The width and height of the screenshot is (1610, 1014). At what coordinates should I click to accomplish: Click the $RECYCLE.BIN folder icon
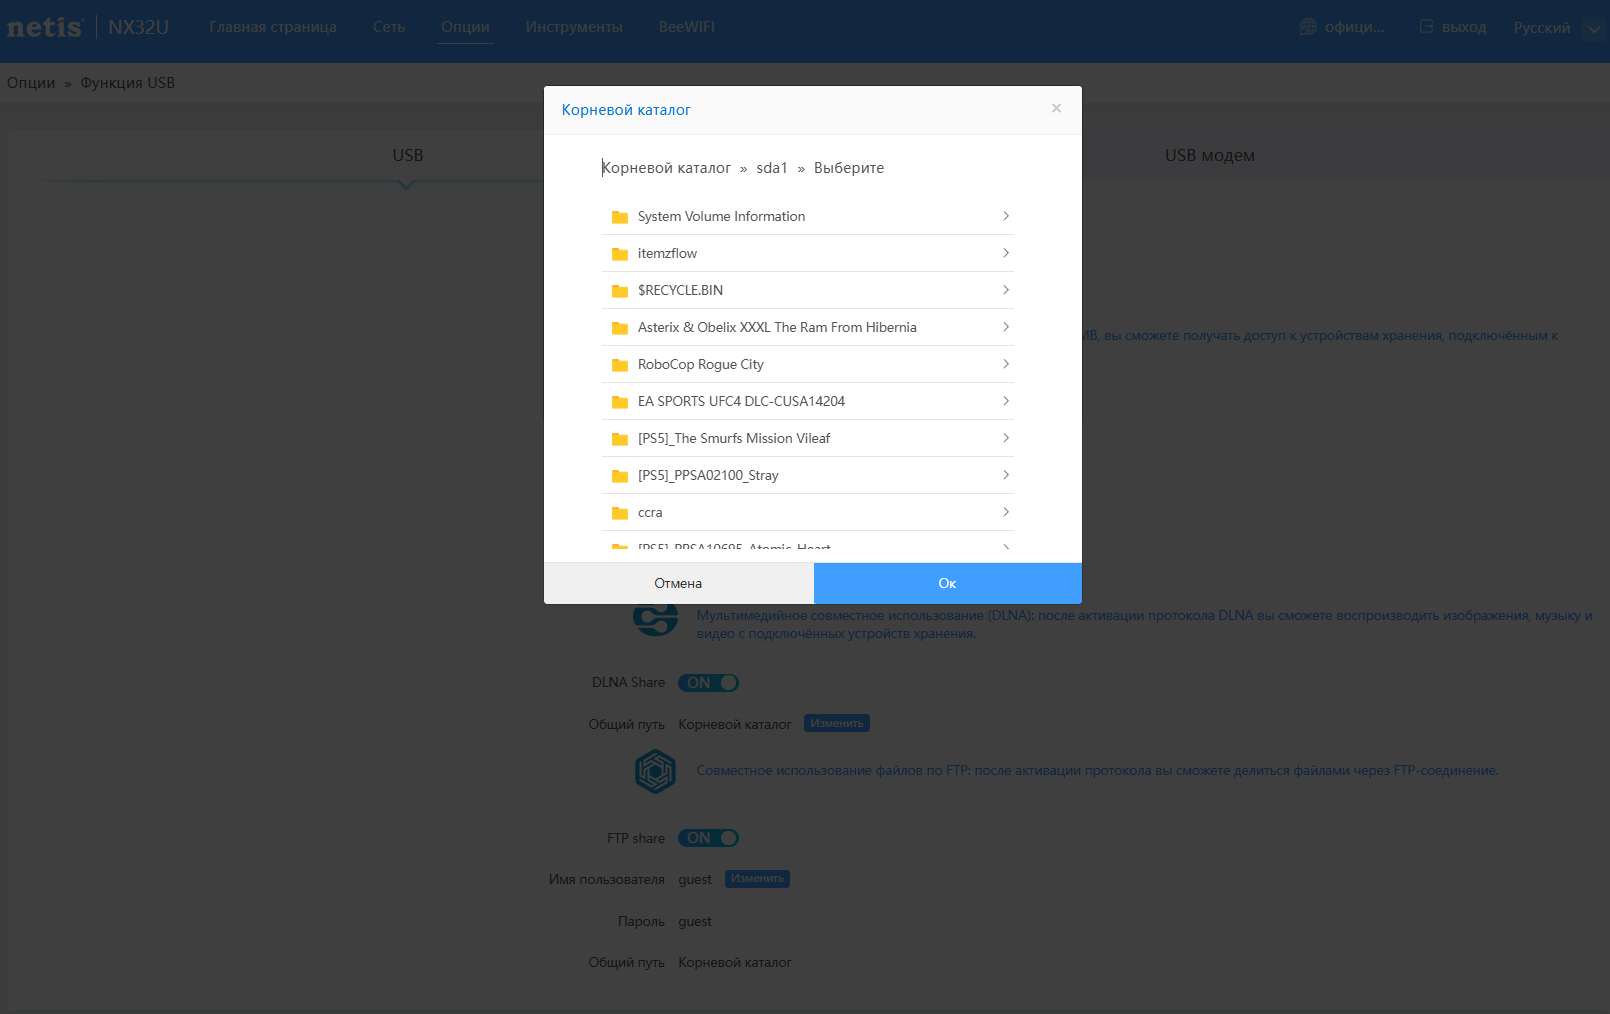pyautogui.click(x=620, y=291)
